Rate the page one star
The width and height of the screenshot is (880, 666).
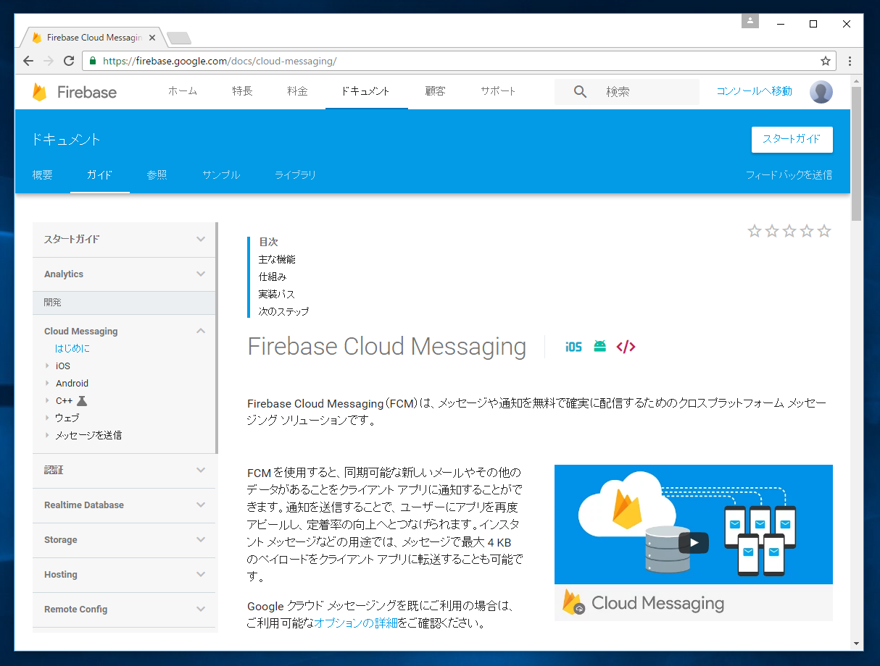coord(754,231)
